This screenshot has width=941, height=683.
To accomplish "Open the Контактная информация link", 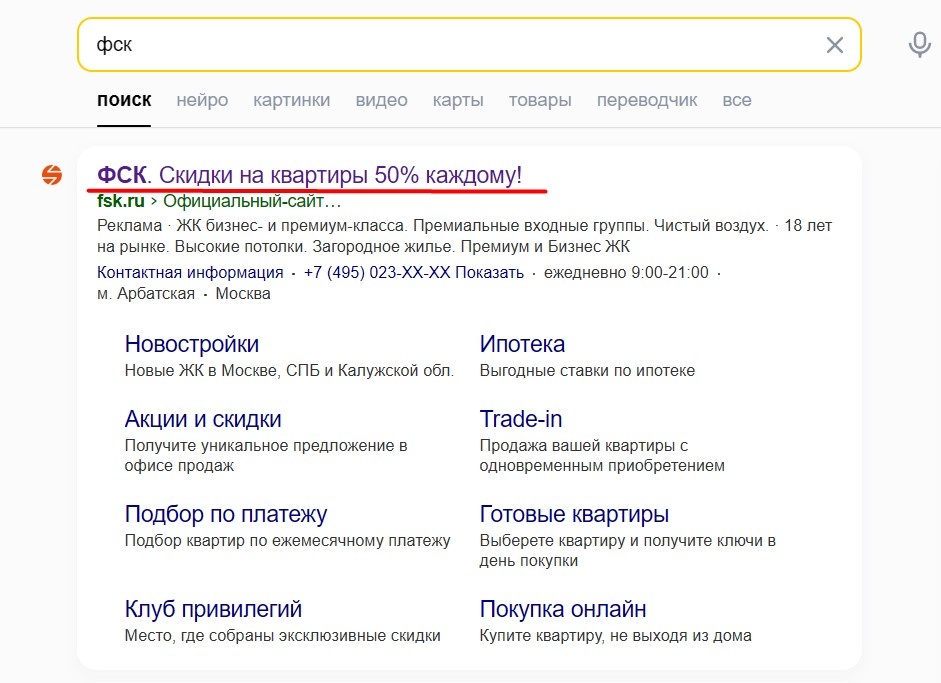I will pyautogui.click(x=190, y=272).
